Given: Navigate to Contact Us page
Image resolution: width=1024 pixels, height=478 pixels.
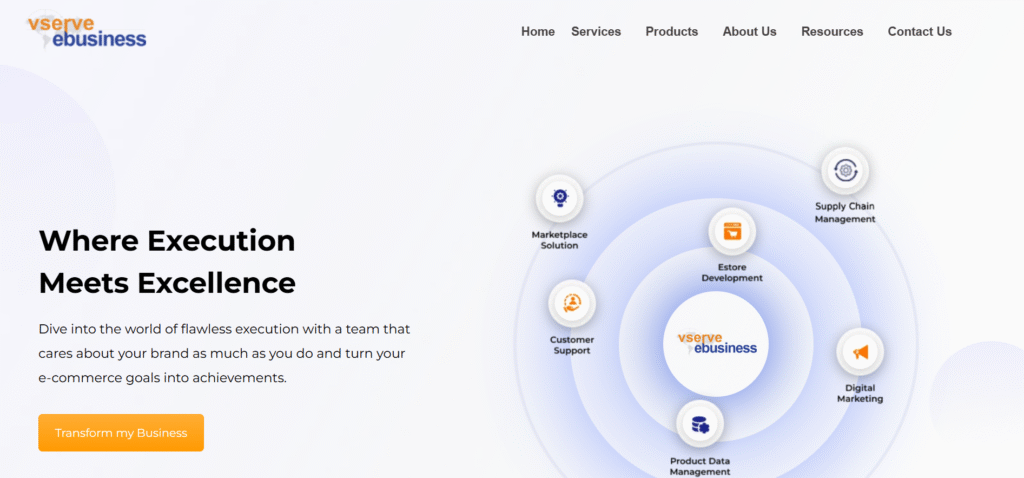Looking at the screenshot, I should click(920, 31).
